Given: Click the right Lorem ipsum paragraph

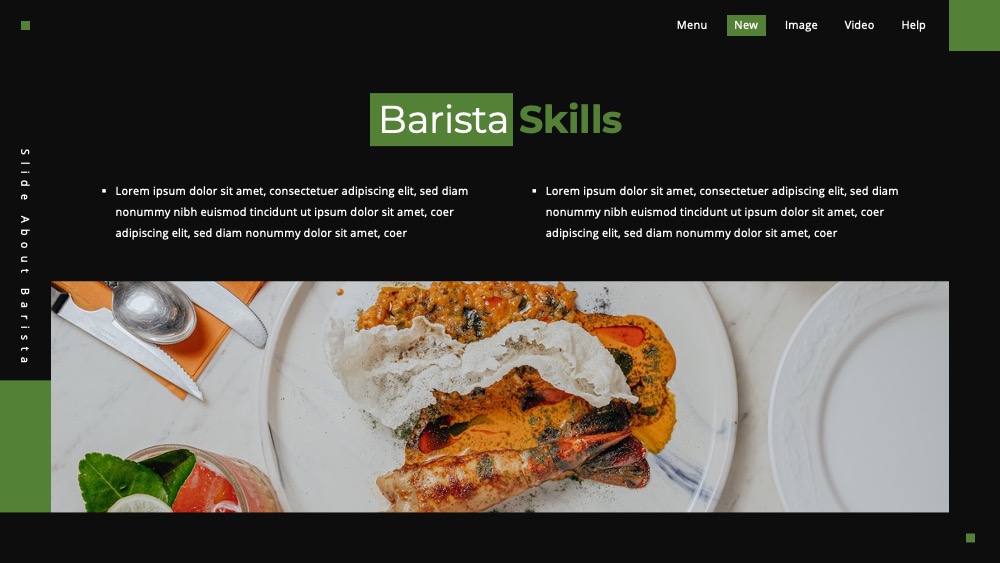Looking at the screenshot, I should [722, 212].
